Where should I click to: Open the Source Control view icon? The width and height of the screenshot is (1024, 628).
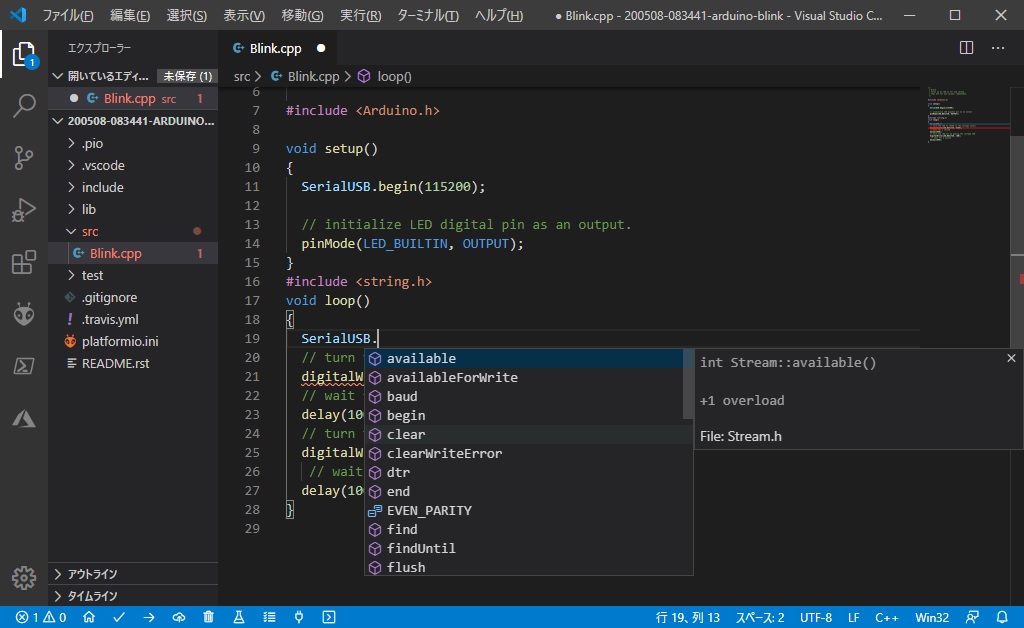(24, 158)
